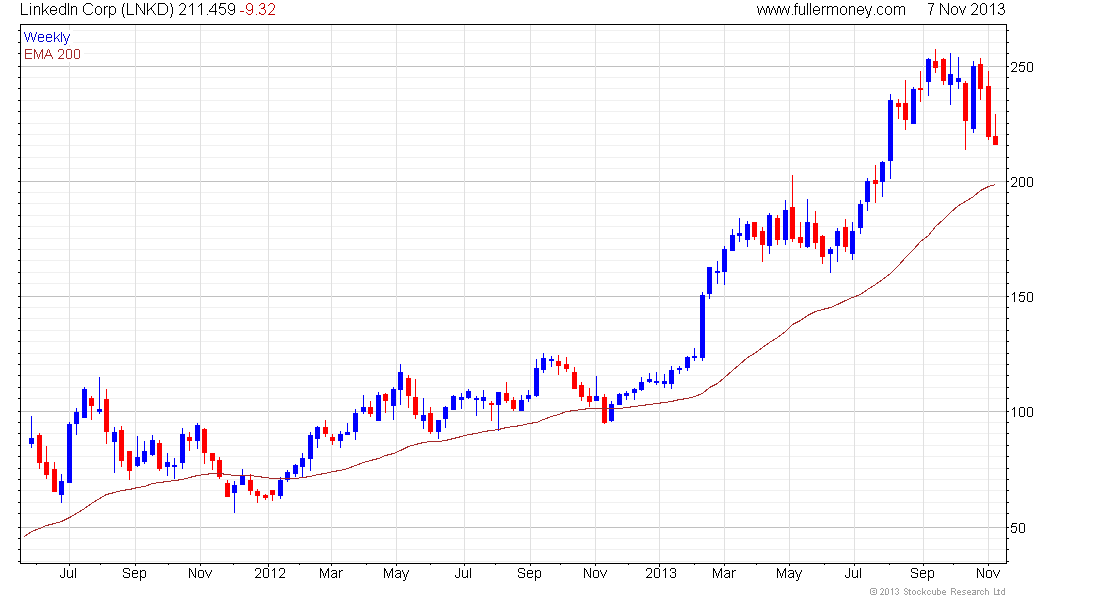Click the 50 price axis label
This screenshot has width=1100, height=600.
[1018, 528]
